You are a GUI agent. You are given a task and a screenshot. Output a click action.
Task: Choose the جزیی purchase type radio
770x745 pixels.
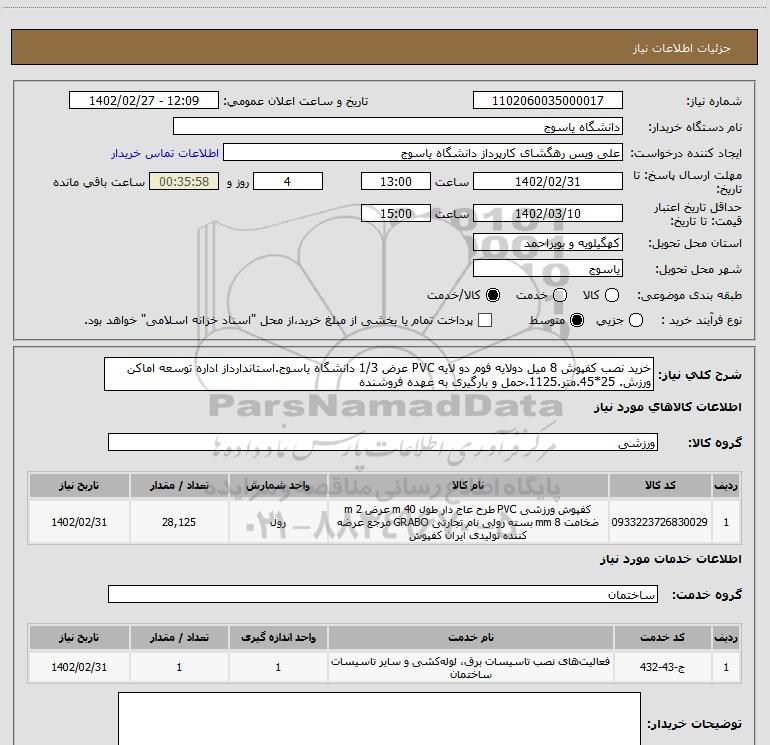click(x=635, y=320)
